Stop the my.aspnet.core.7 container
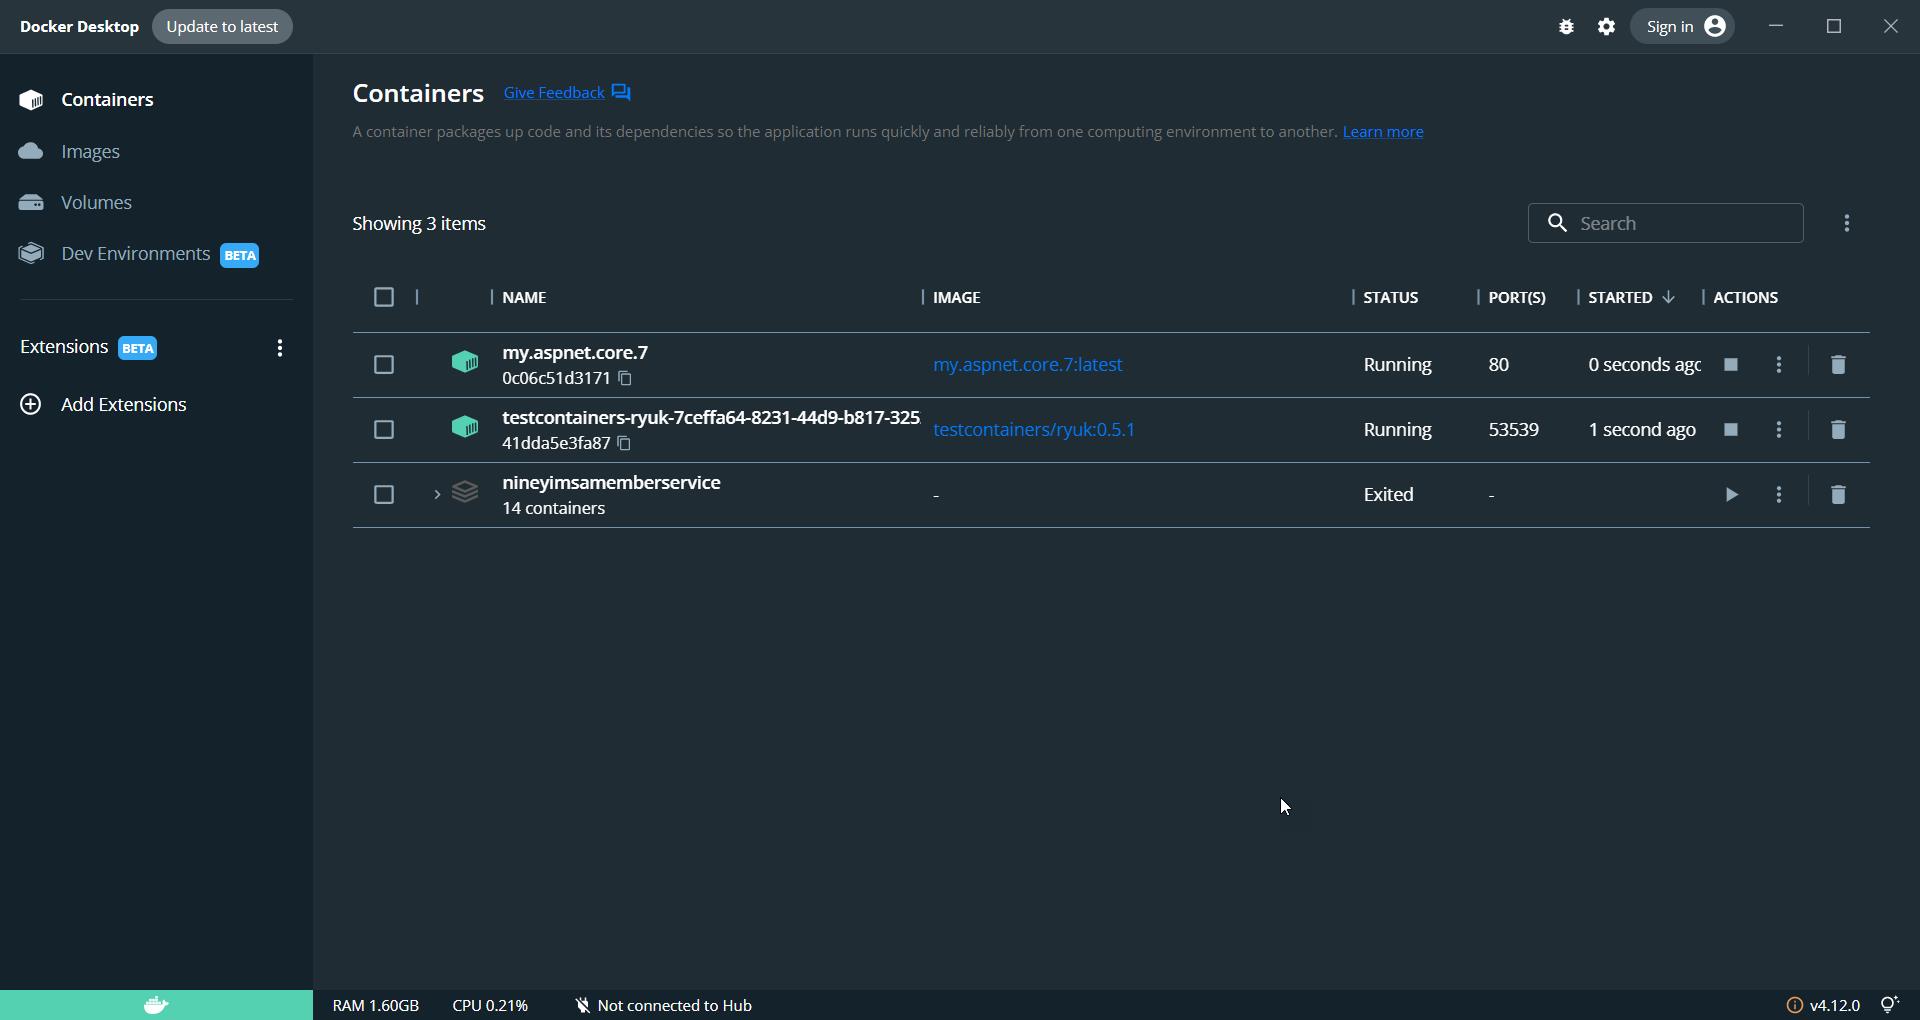Screen dimensions: 1920x1020 (1731, 365)
